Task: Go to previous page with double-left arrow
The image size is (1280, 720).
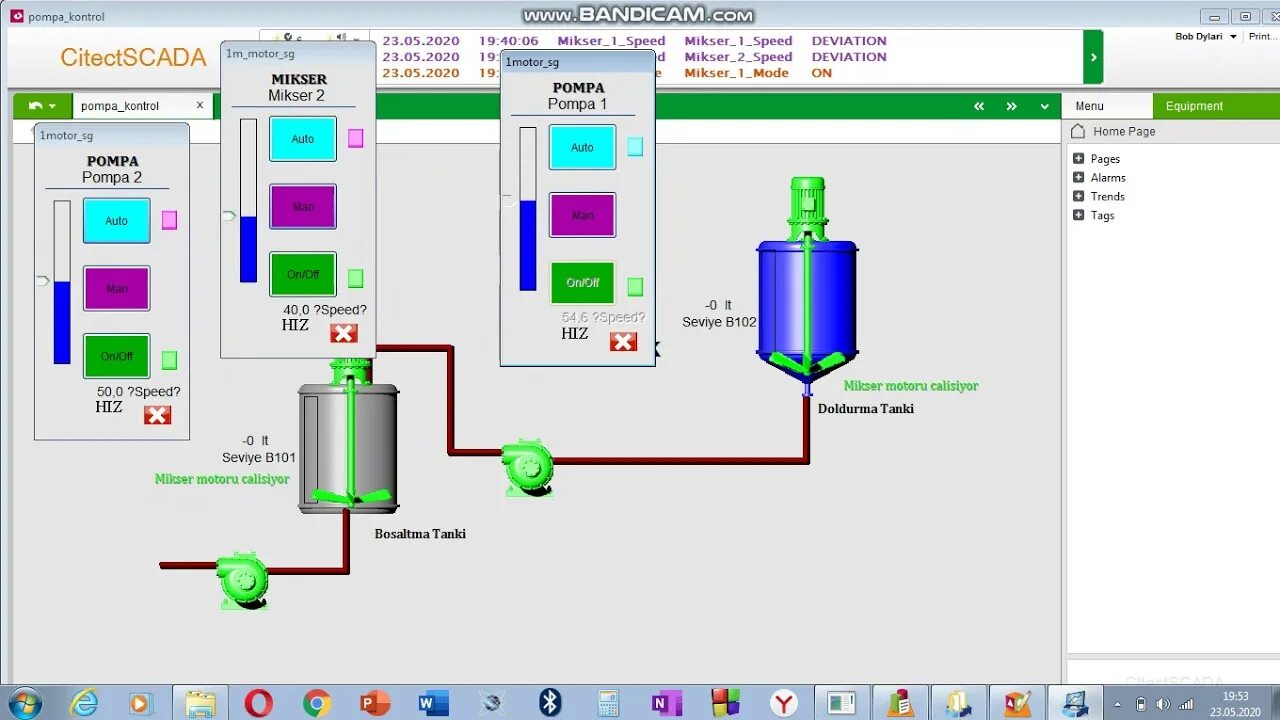Action: [x=979, y=106]
